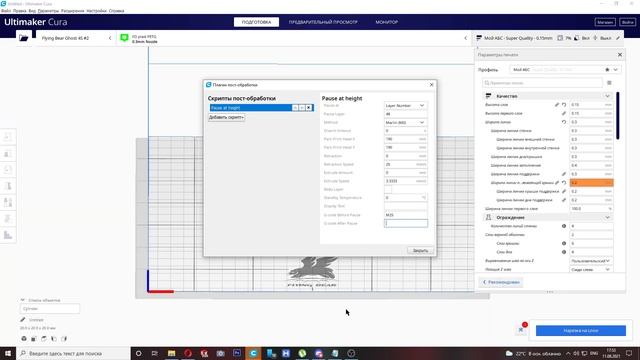Select the top view icon

tap(44, 339)
